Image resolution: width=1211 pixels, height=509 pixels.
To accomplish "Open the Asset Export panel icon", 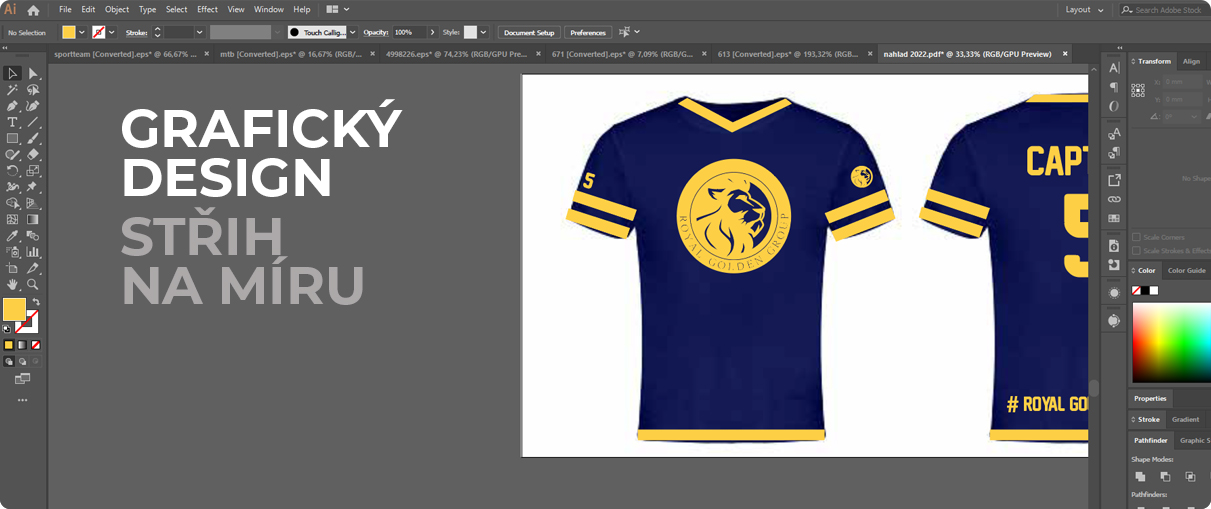I will (x=1114, y=180).
